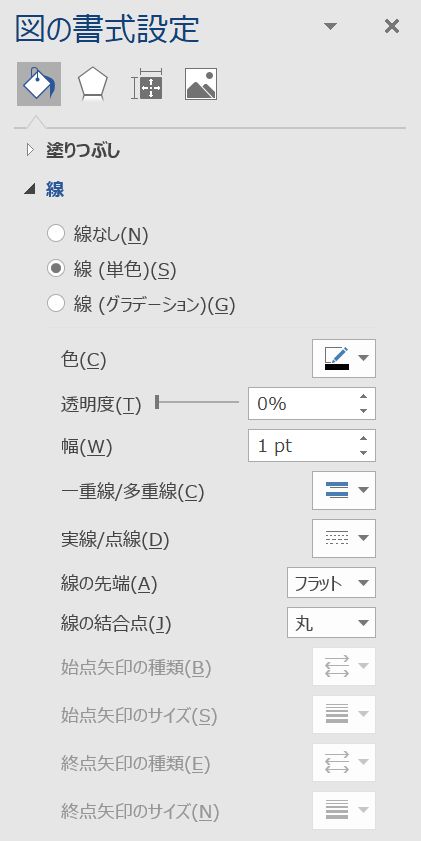Open the line color pen picker
The image size is (421, 841).
pos(344,358)
